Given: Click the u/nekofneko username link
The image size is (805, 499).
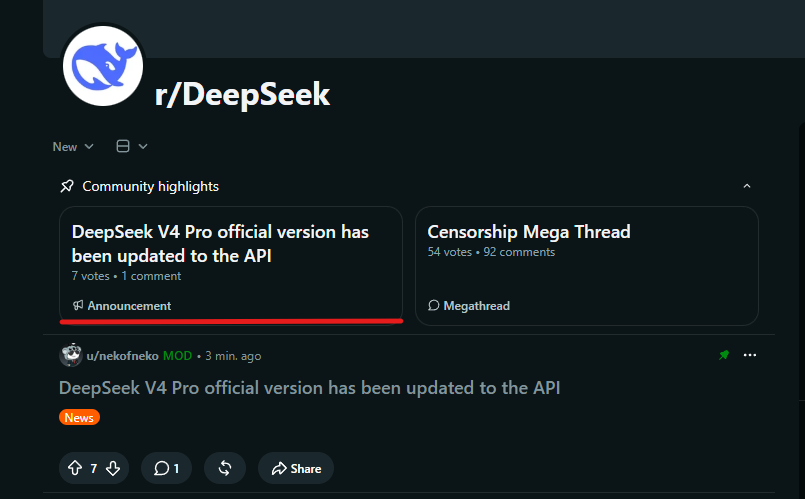Looking at the screenshot, I should point(122,356).
